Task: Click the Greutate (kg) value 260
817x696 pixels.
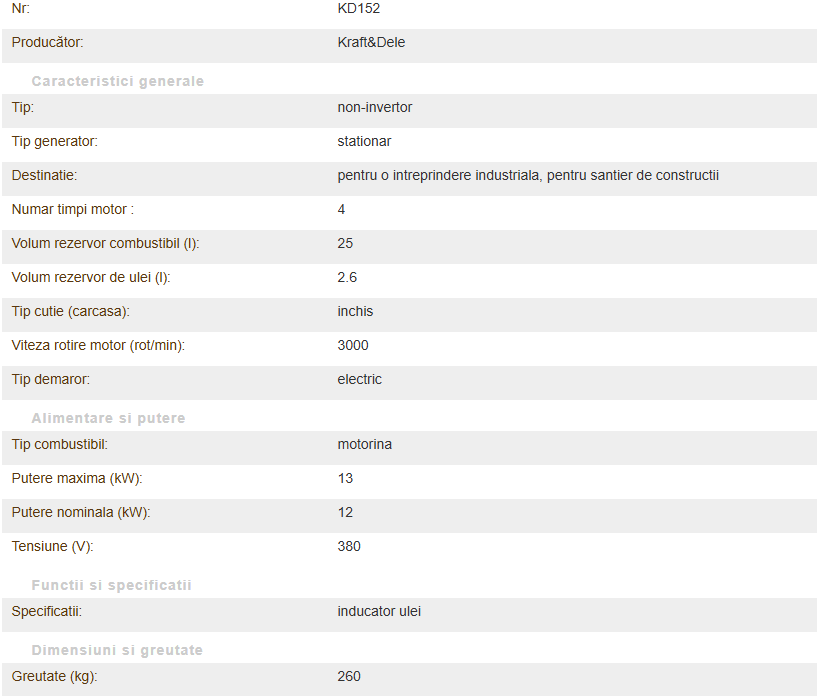Action: point(349,676)
